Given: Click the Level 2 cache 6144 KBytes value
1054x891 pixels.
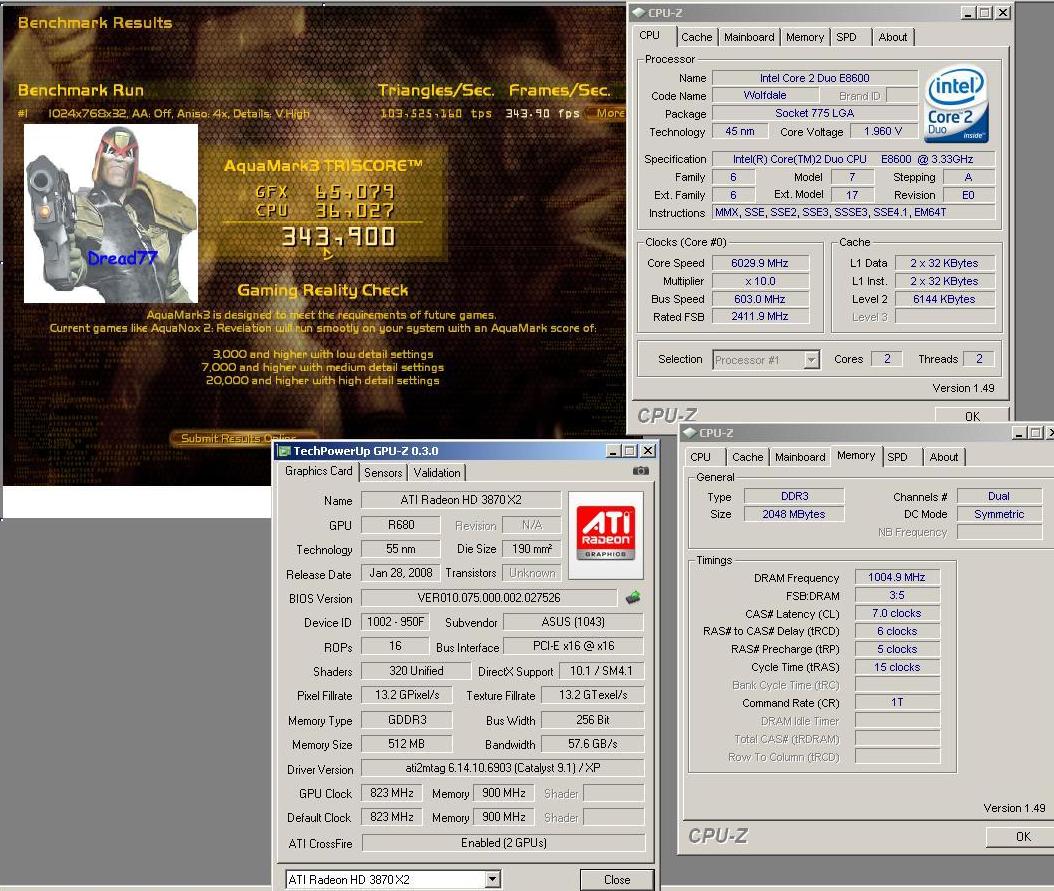Looking at the screenshot, I should click(x=944, y=299).
